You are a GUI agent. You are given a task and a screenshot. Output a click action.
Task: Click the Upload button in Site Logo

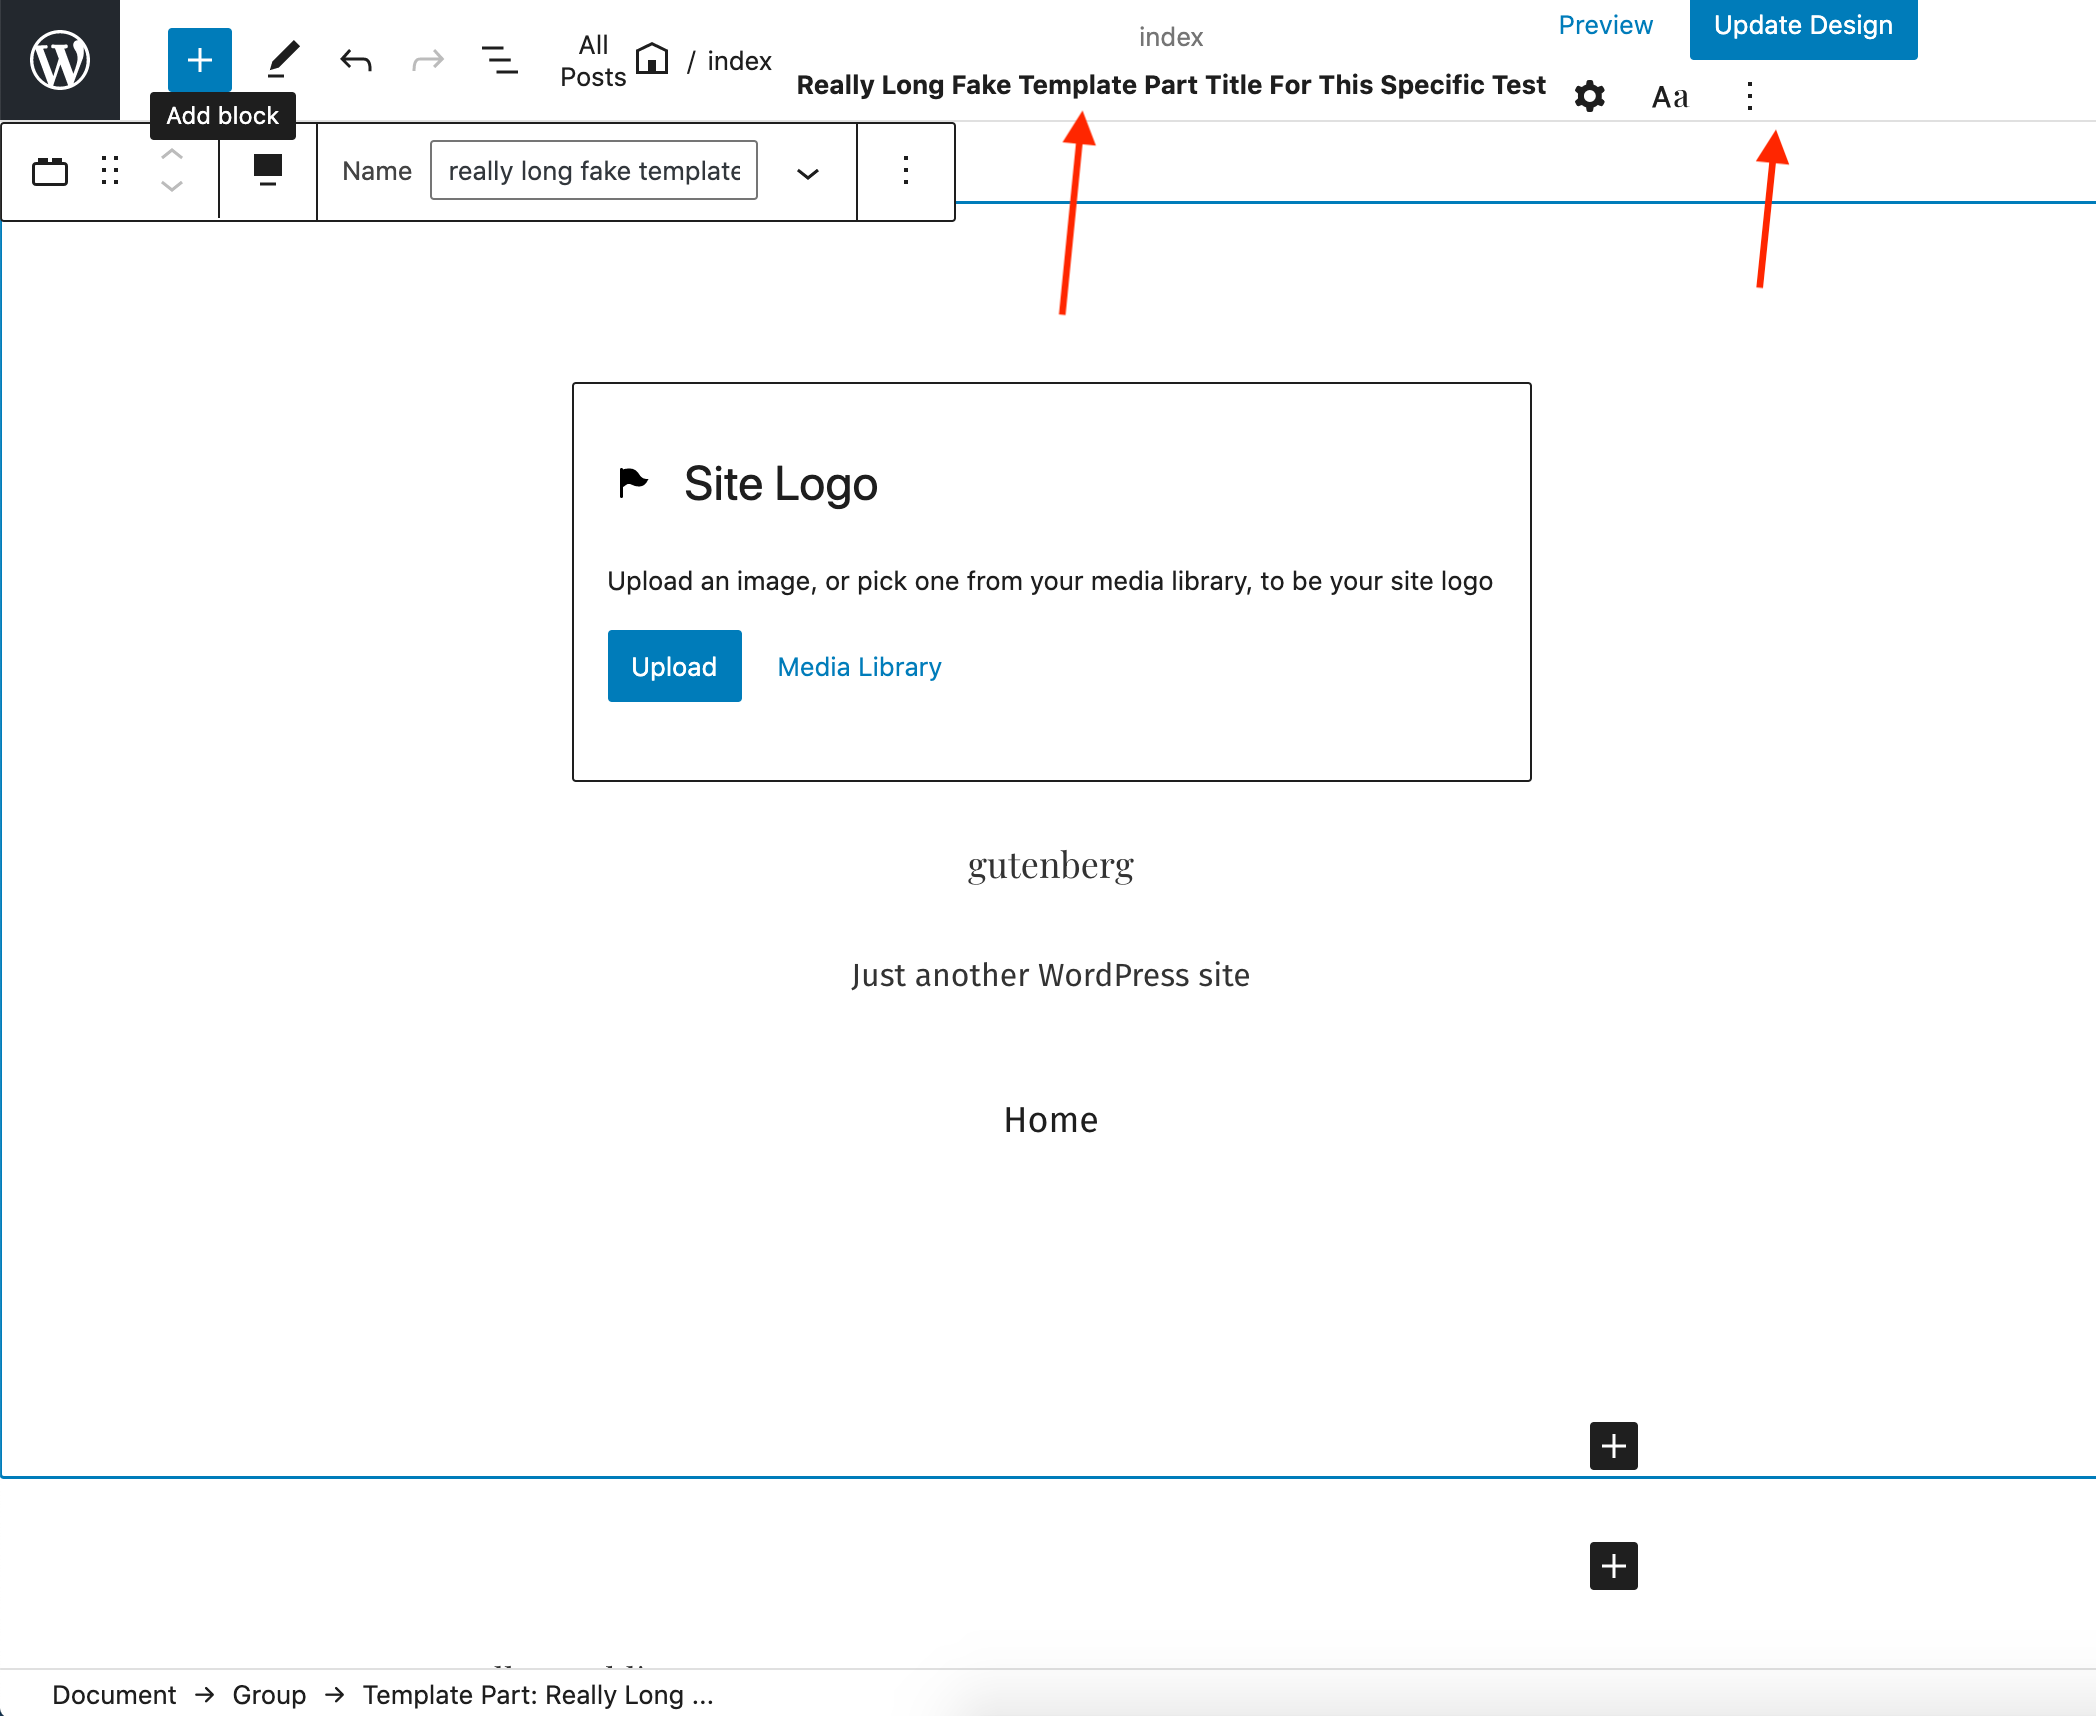(674, 666)
